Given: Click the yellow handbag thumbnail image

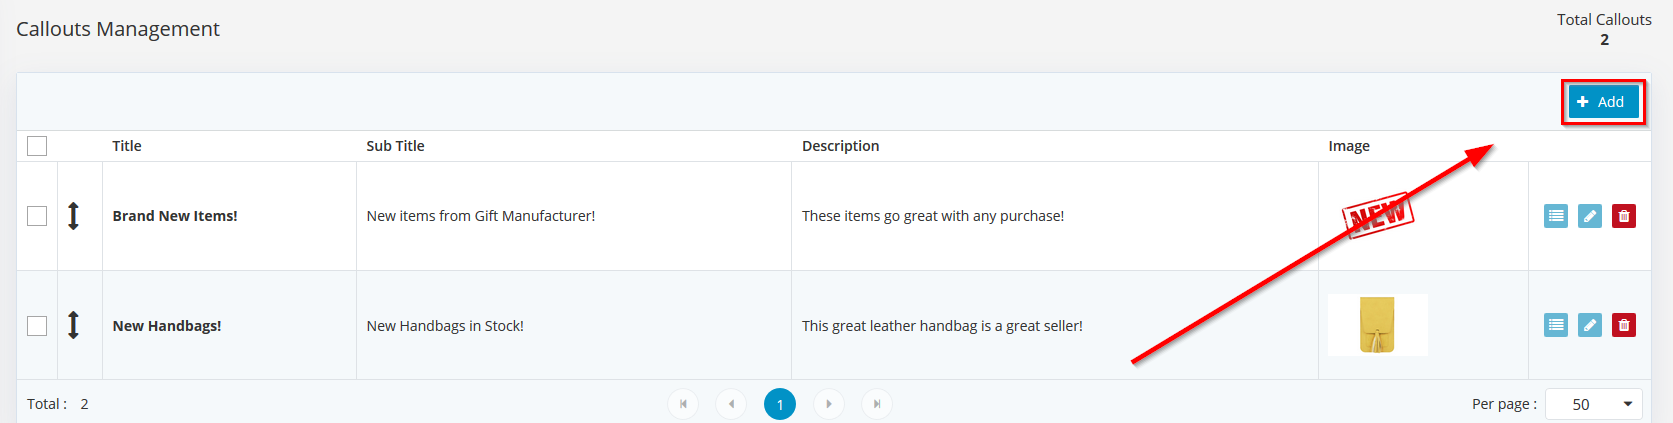Looking at the screenshot, I should click(1378, 325).
